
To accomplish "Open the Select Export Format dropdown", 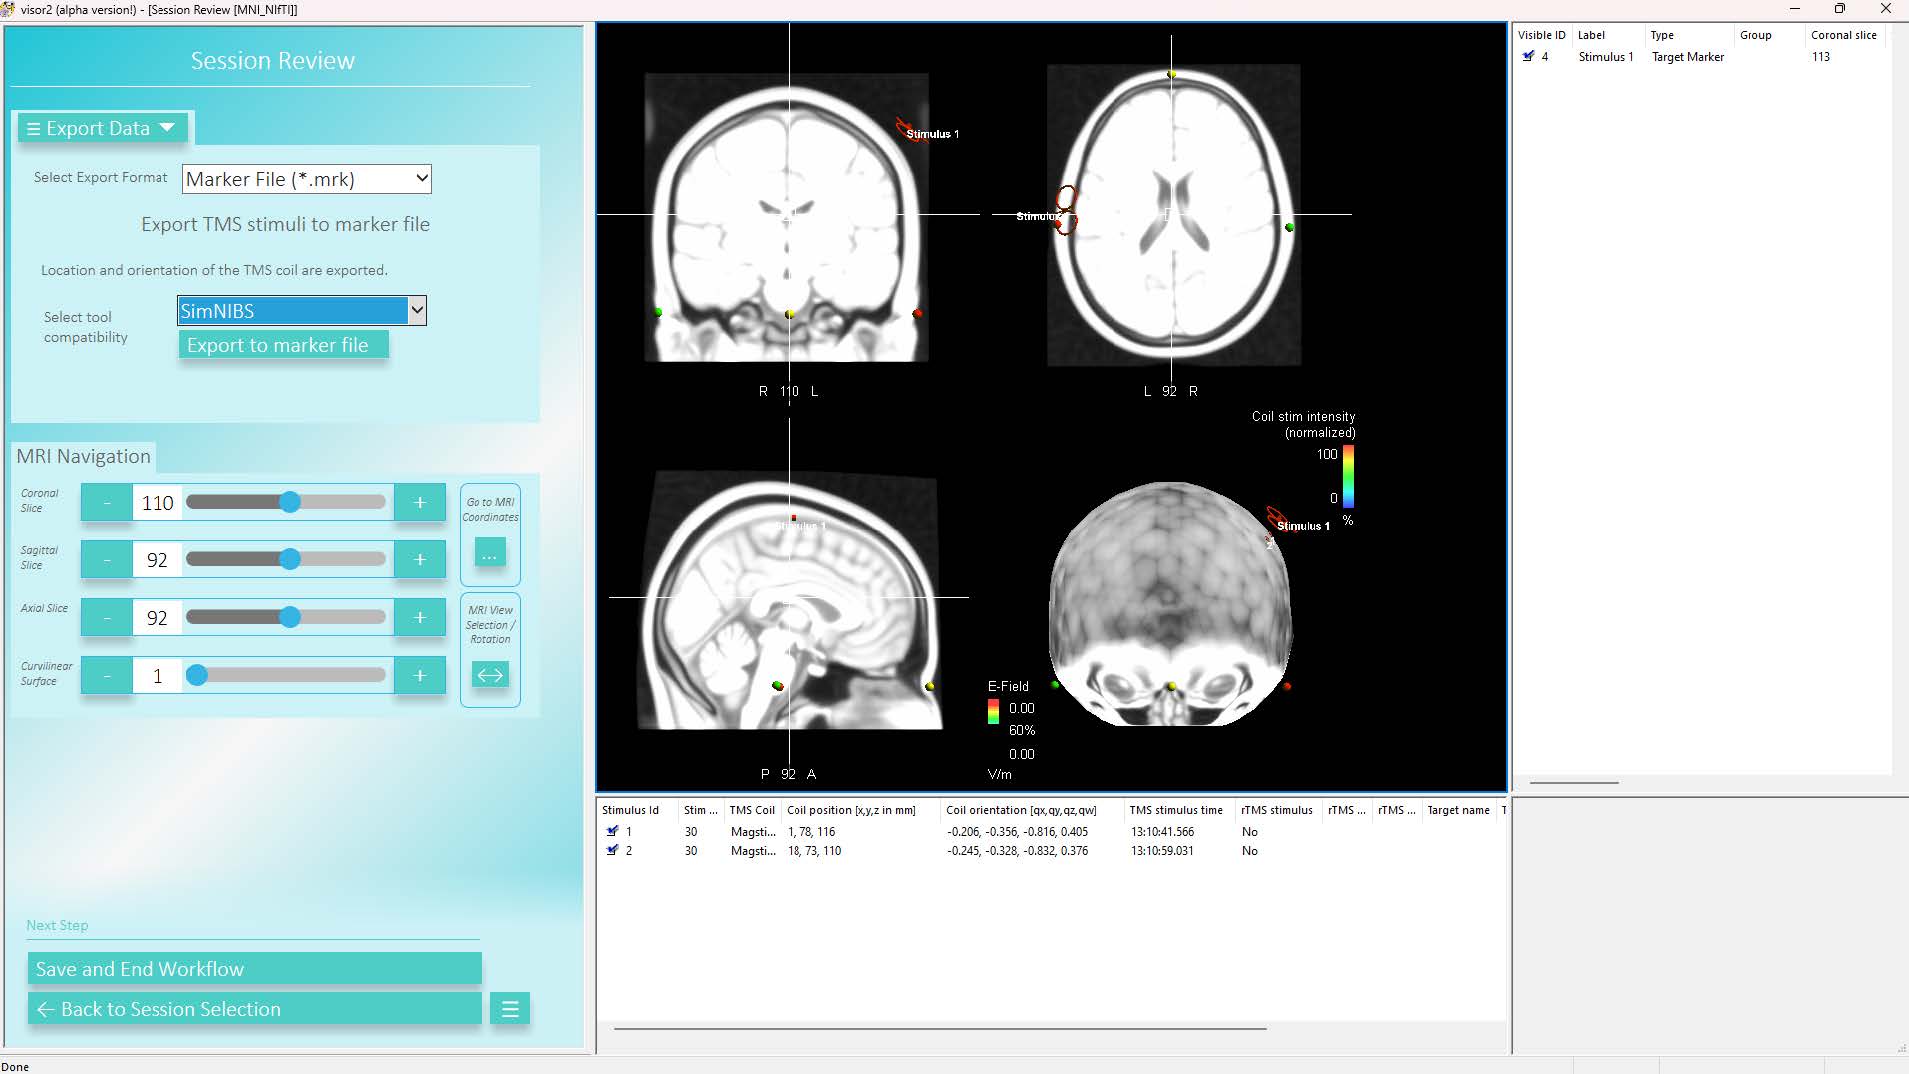I will tap(306, 179).
